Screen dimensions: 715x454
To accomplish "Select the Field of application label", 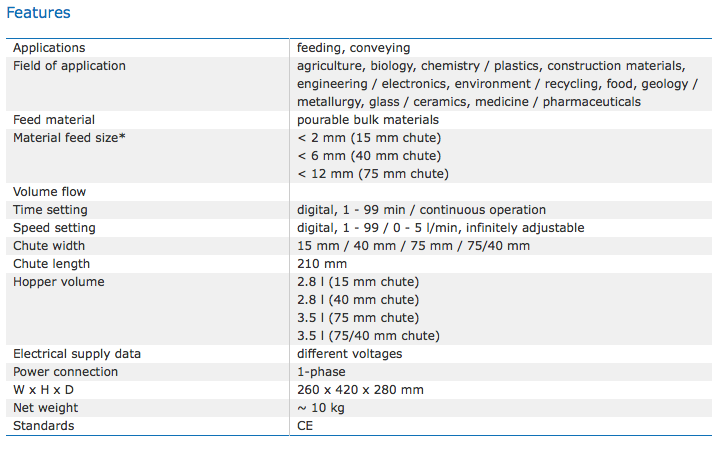I will point(69,66).
